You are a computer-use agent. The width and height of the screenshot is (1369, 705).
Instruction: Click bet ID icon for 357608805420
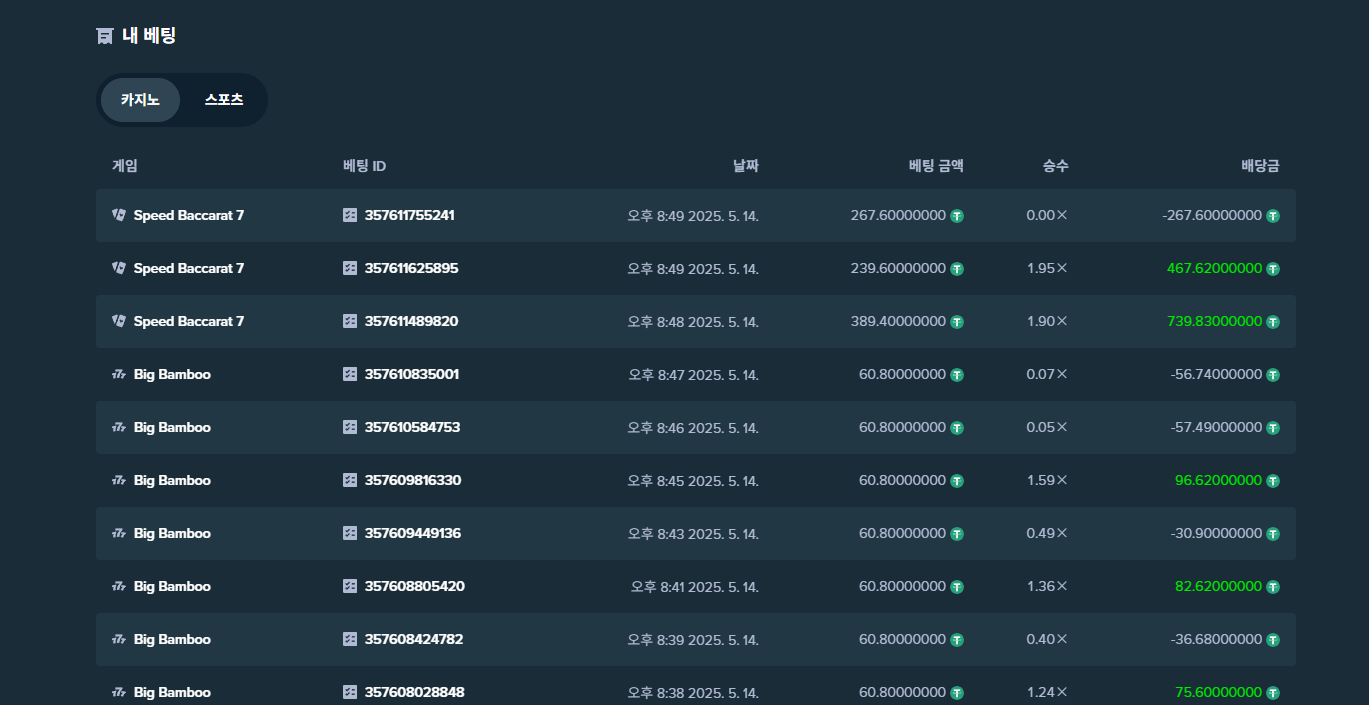click(350, 586)
